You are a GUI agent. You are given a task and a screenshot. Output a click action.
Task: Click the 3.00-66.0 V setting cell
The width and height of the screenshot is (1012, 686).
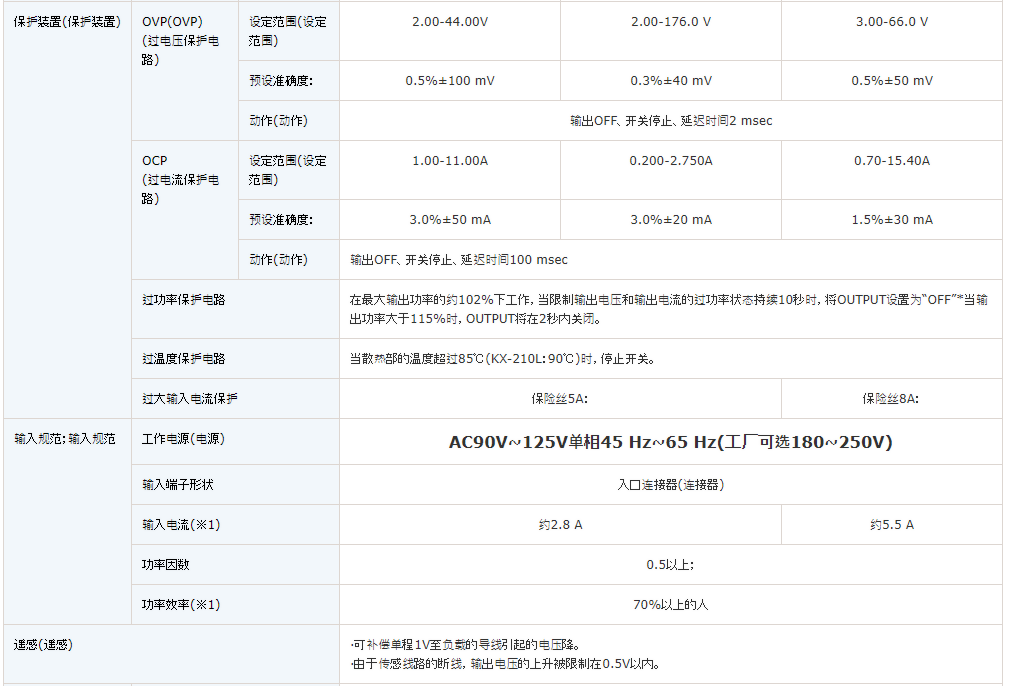[x=891, y=21]
